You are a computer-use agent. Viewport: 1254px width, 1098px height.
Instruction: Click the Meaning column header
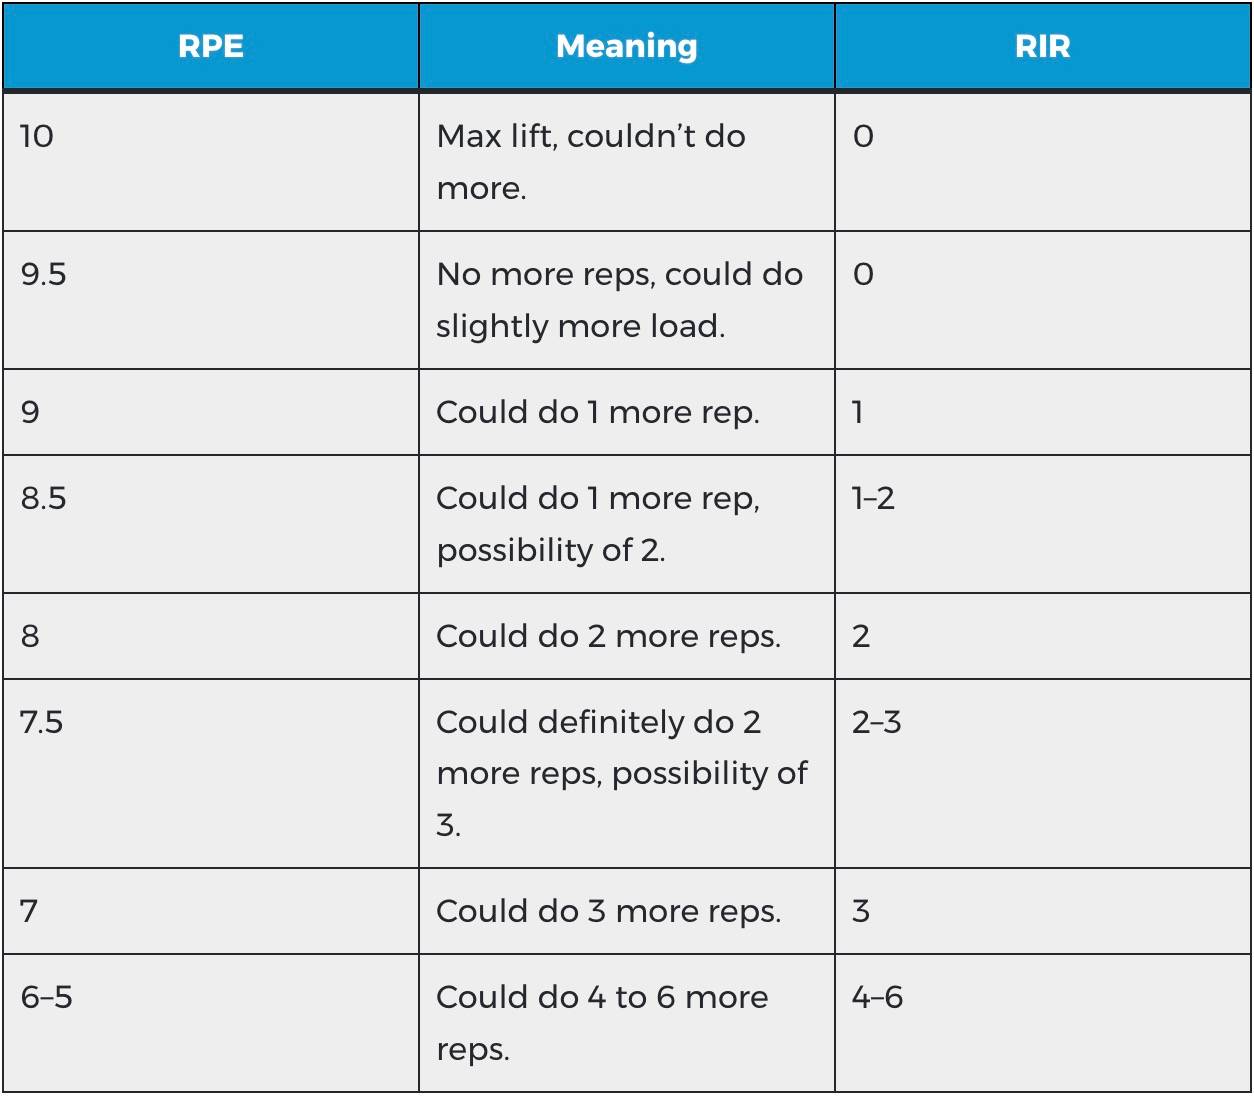626,47
